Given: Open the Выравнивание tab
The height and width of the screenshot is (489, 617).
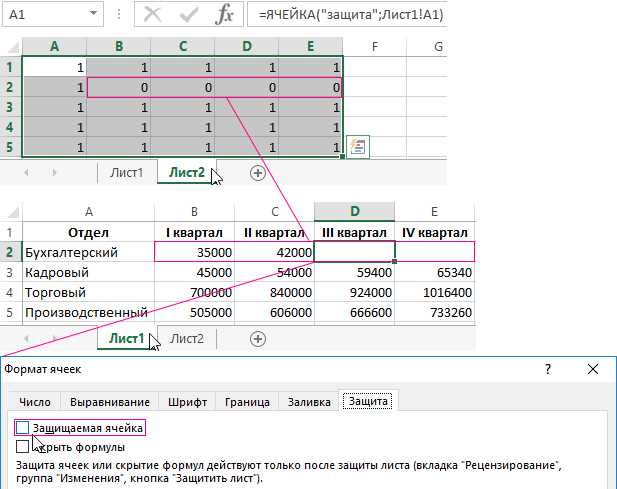Looking at the screenshot, I should pyautogui.click(x=110, y=402).
